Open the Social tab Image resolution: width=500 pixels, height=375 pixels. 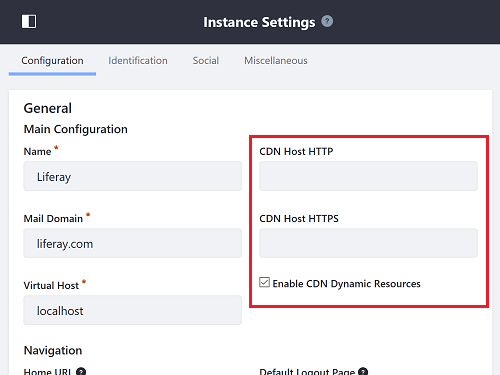tap(206, 61)
